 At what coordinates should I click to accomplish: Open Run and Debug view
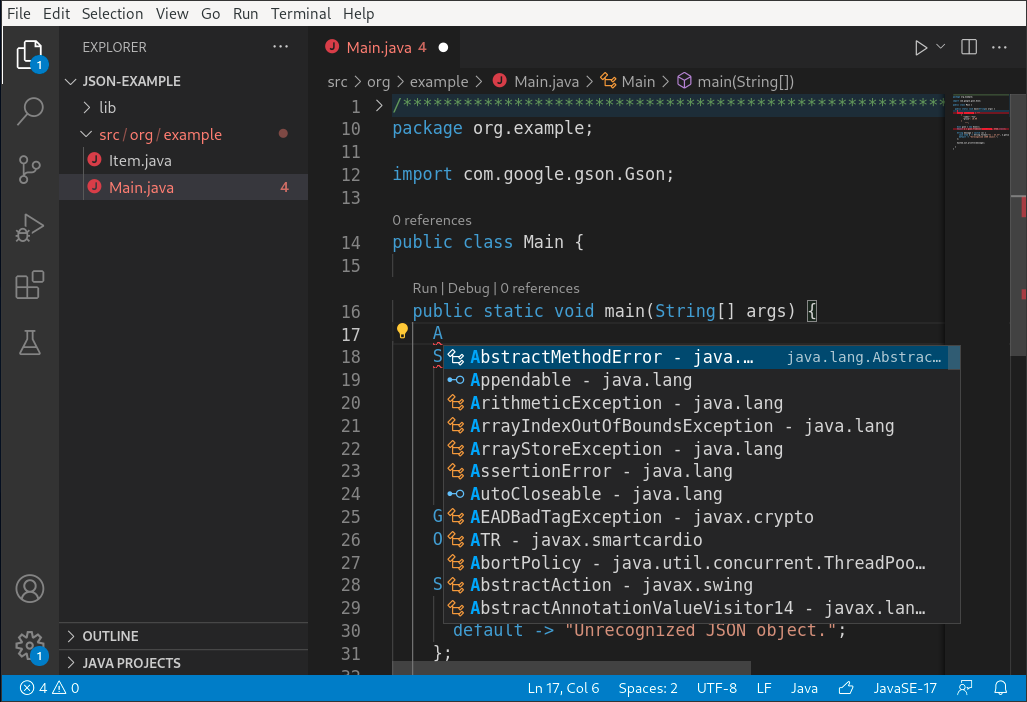pyautogui.click(x=30, y=228)
